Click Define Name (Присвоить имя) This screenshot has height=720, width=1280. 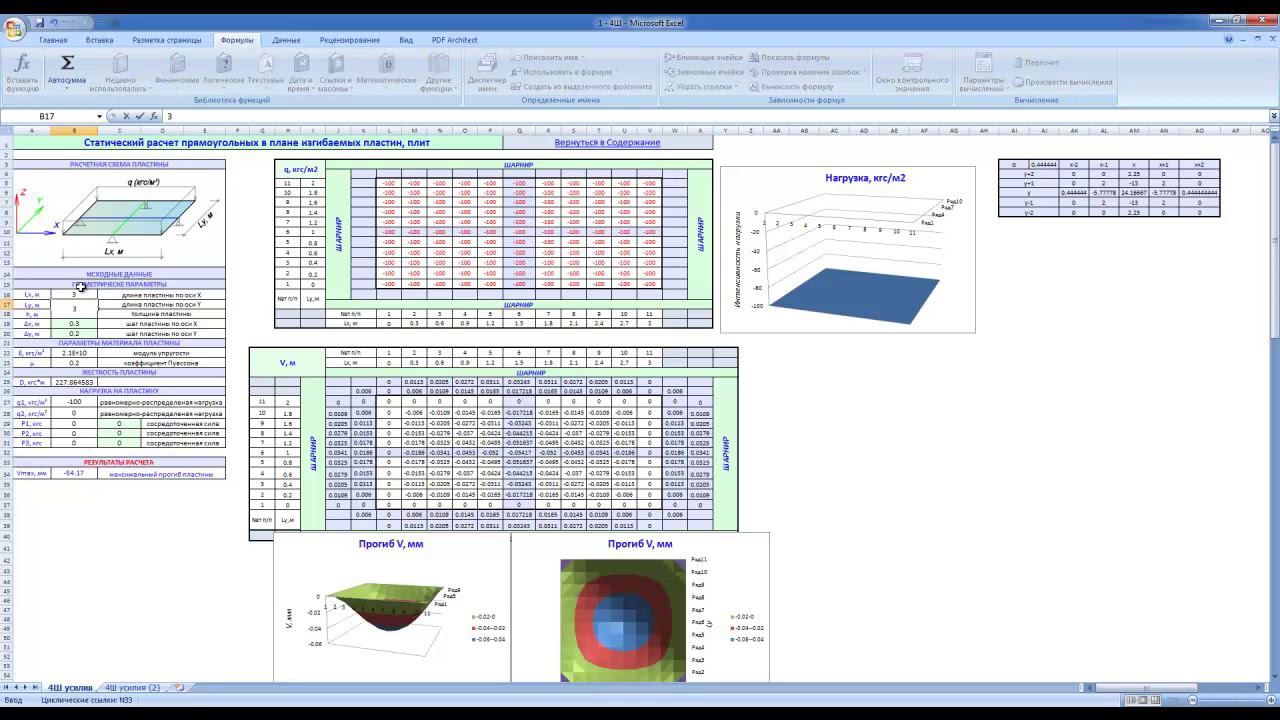click(546, 58)
